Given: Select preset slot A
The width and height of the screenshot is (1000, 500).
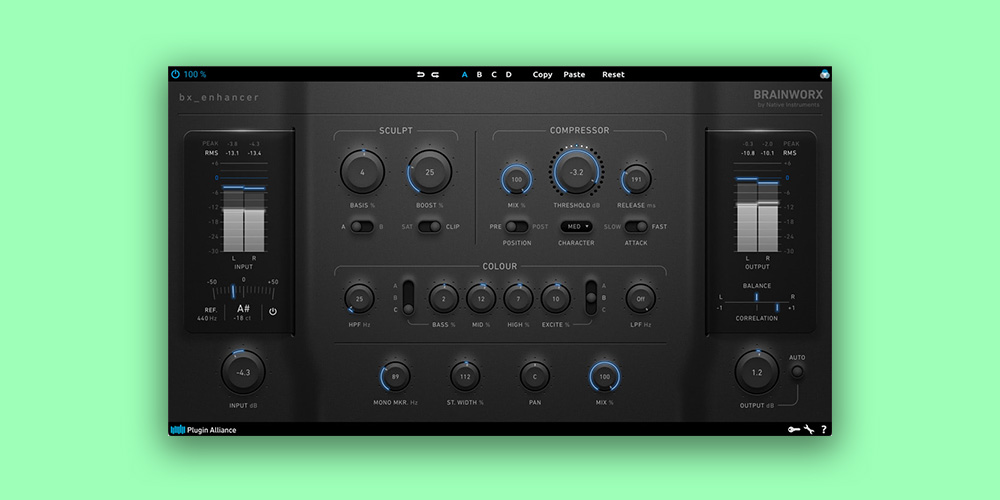Looking at the screenshot, I should (464, 74).
